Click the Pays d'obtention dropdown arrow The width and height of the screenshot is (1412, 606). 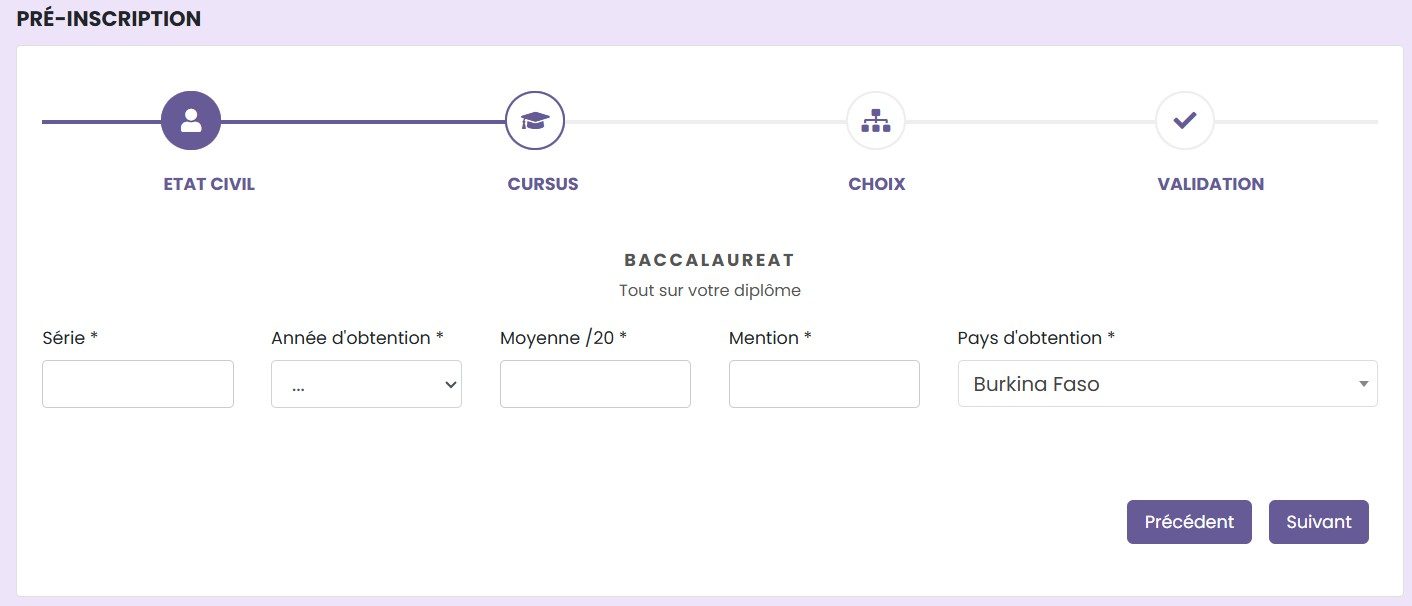tap(1363, 384)
